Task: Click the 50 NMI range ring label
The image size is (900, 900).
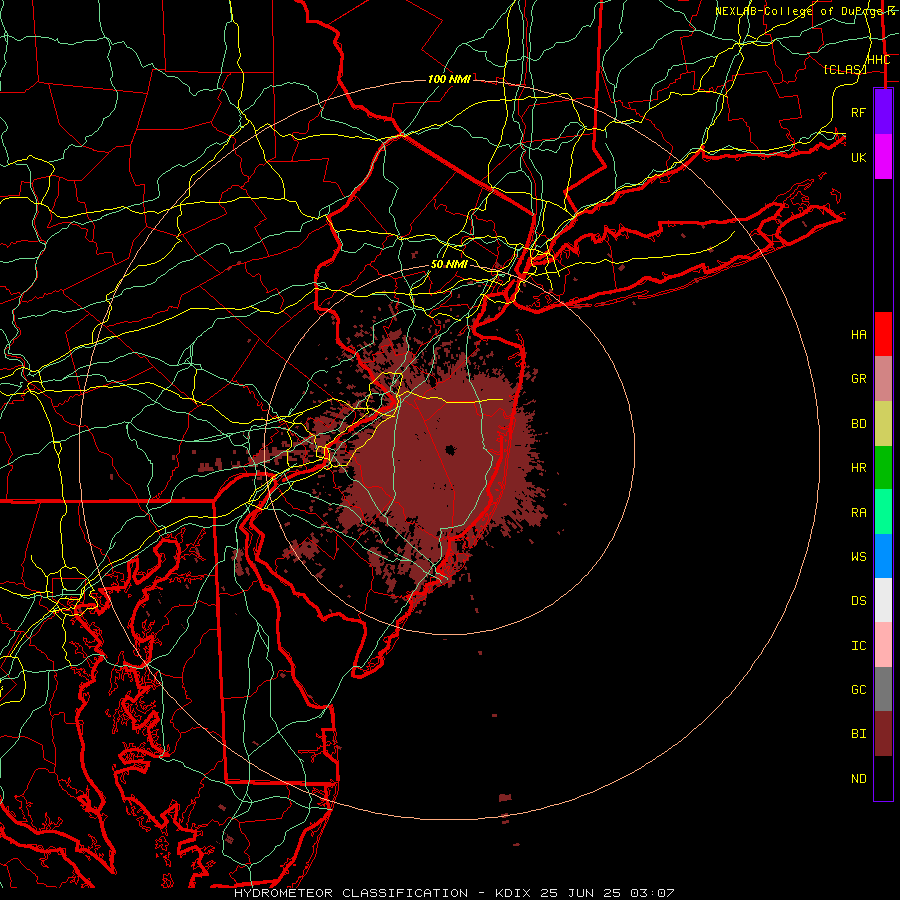Action: (x=449, y=265)
